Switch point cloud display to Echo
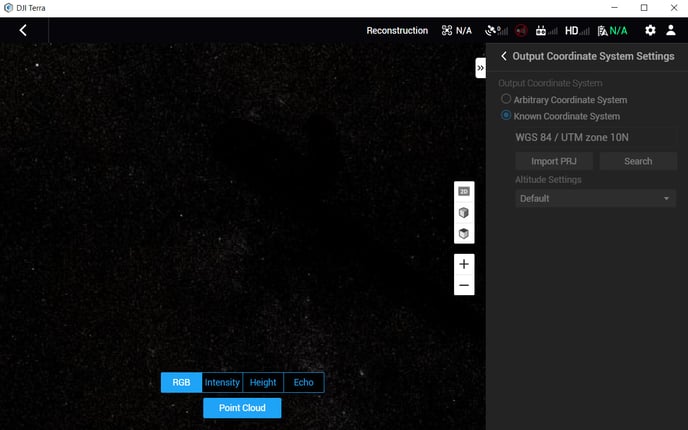This screenshot has height=430, width=688. point(304,382)
